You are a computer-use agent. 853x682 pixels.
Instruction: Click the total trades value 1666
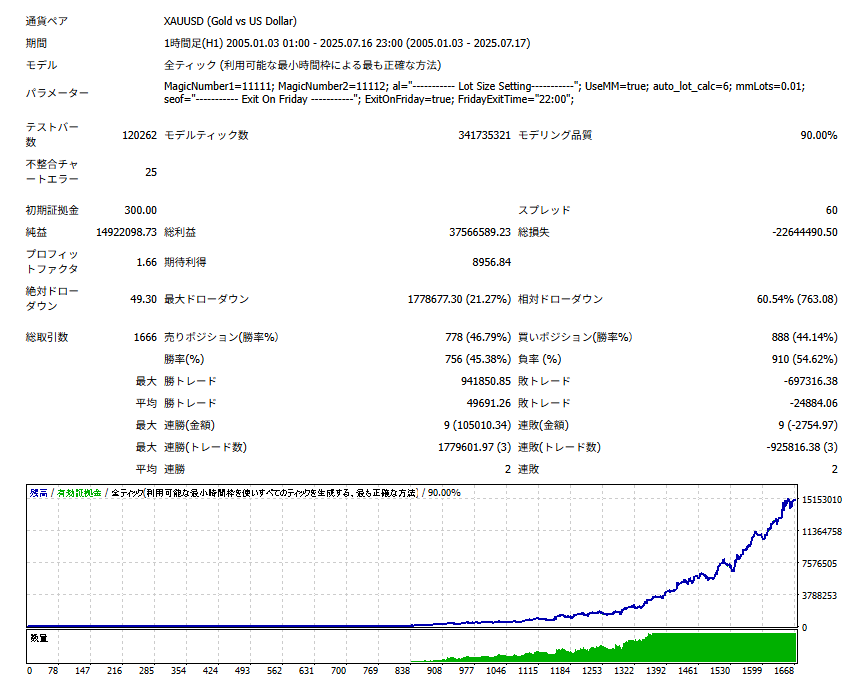[145, 337]
